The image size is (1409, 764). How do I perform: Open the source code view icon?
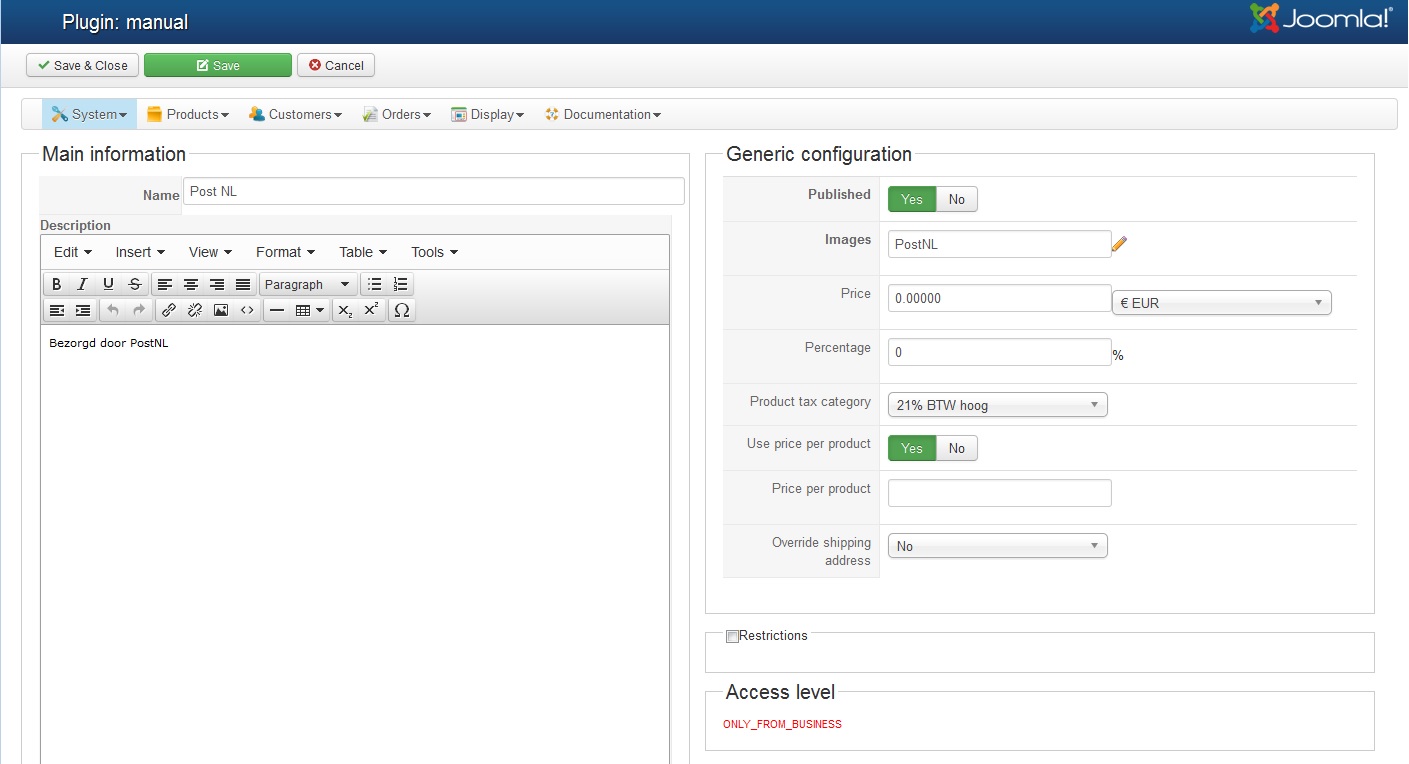[x=247, y=311]
